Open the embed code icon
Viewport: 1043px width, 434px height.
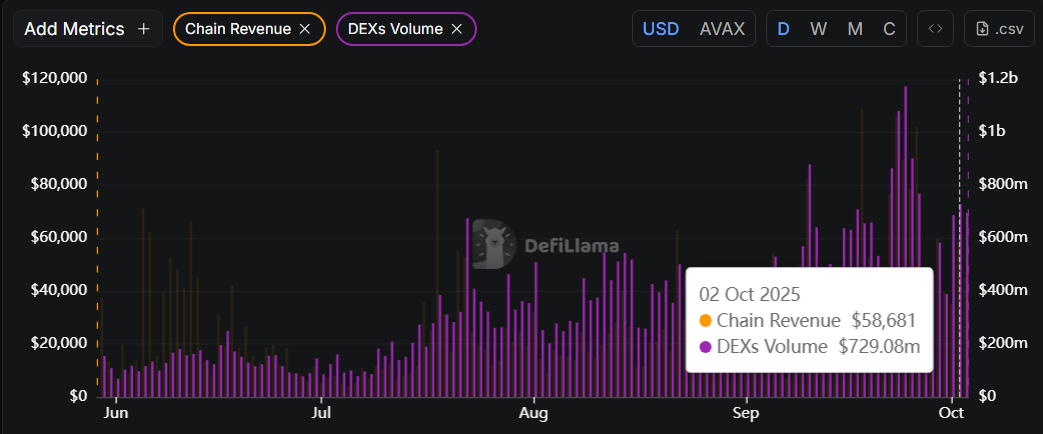(935, 29)
